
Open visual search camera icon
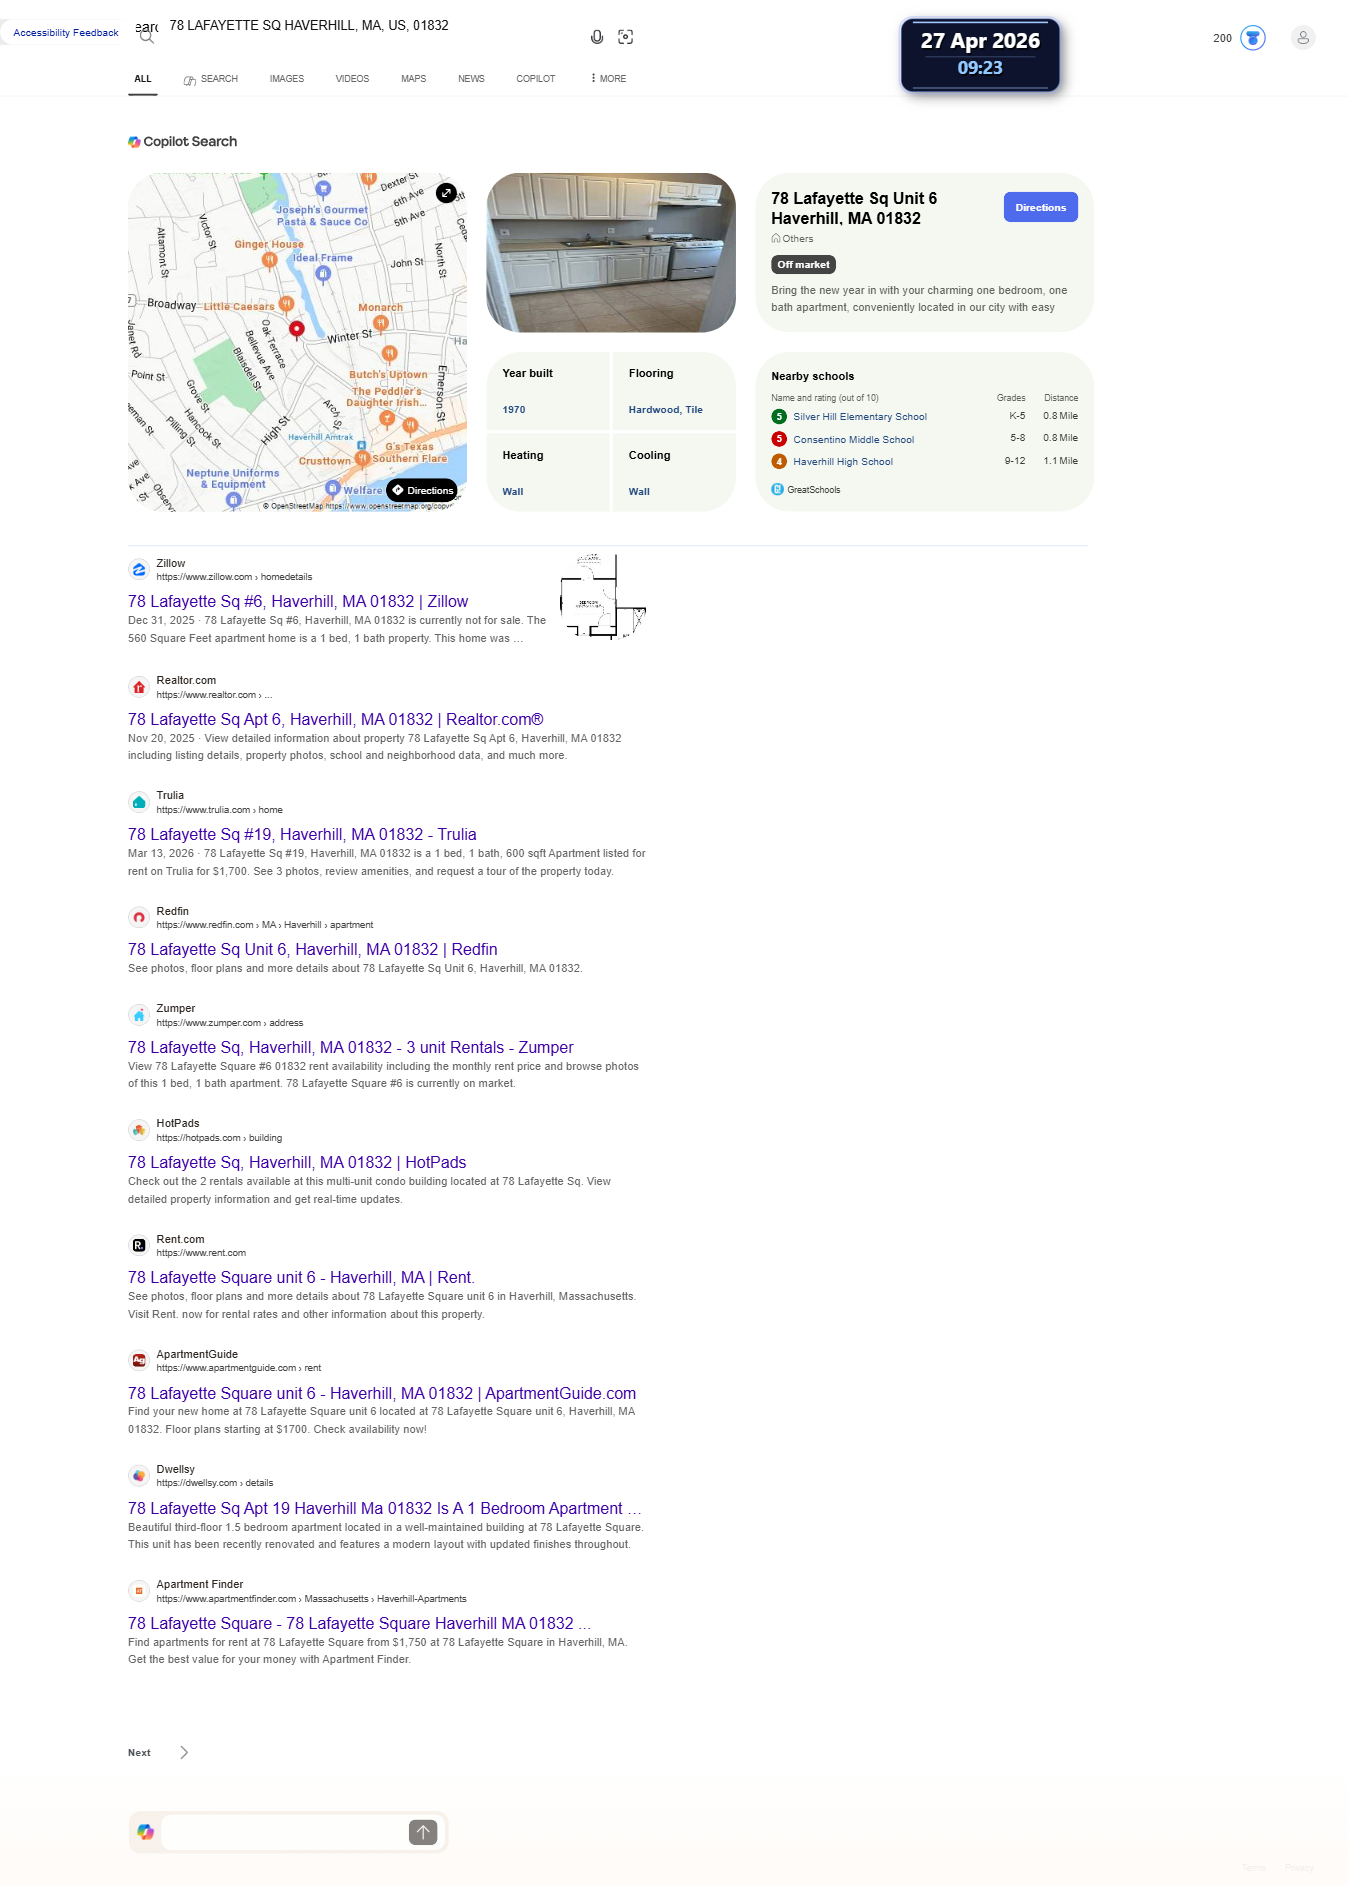pos(626,37)
